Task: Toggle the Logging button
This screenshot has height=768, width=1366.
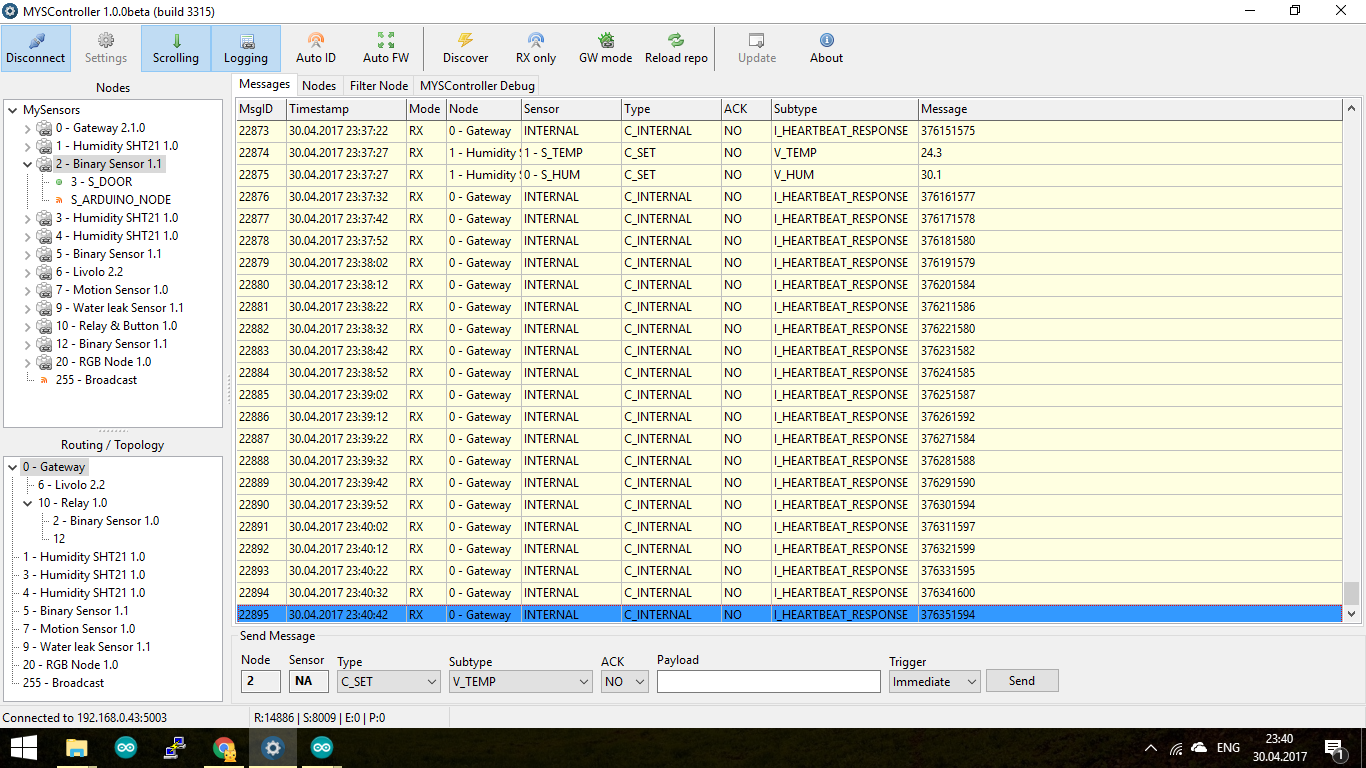Action: [246, 48]
